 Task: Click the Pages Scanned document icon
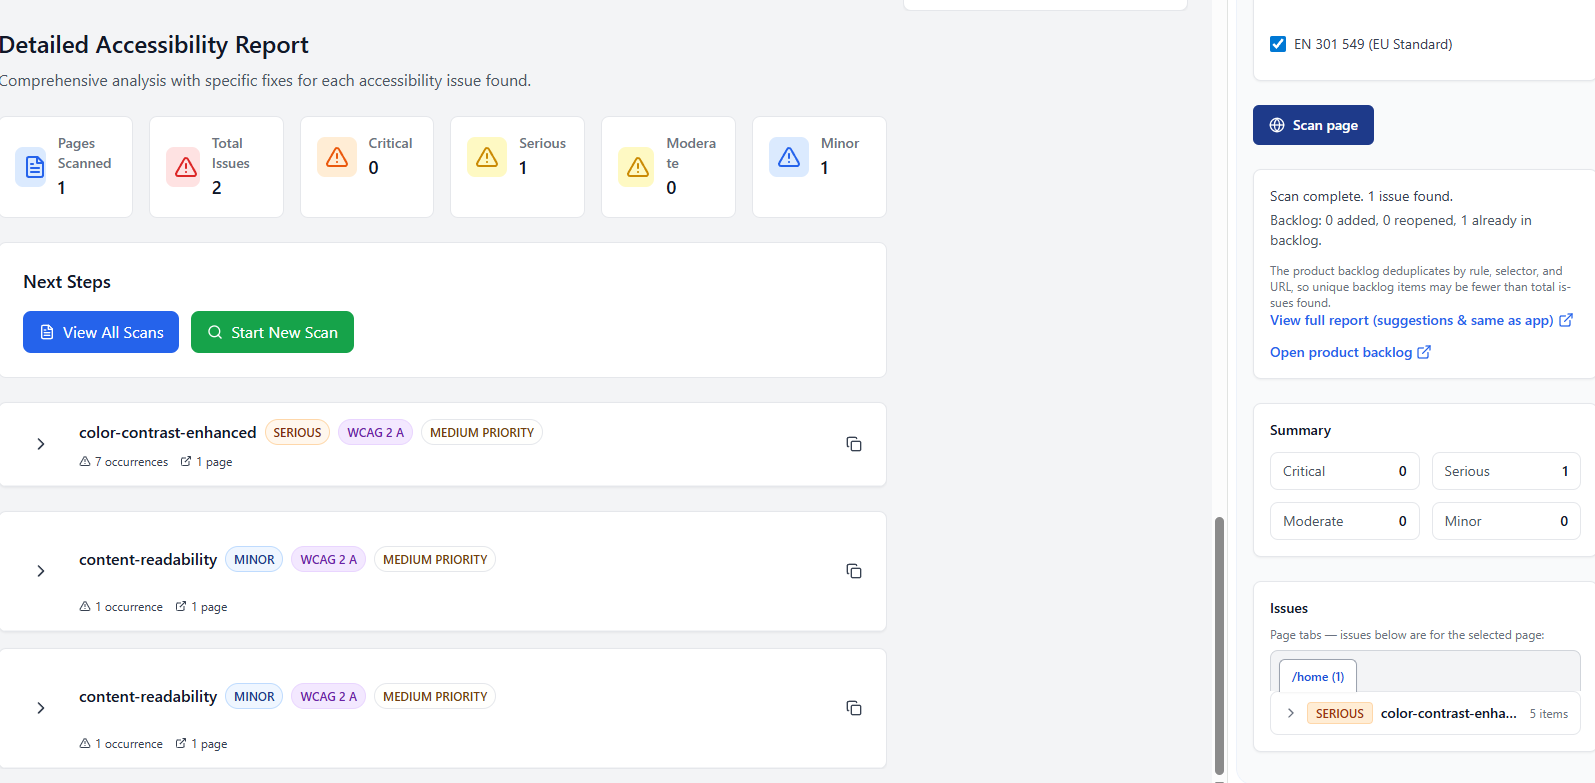(x=34, y=167)
